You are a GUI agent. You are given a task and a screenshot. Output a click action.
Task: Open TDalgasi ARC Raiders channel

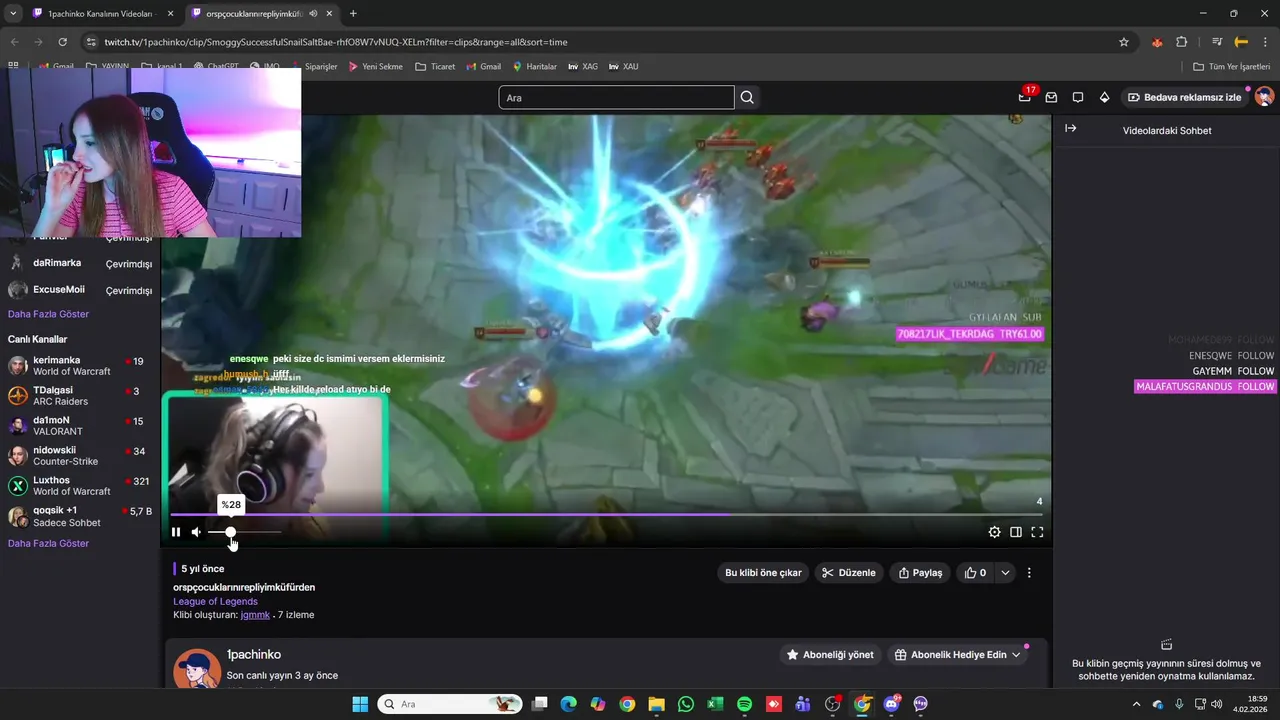coord(80,396)
